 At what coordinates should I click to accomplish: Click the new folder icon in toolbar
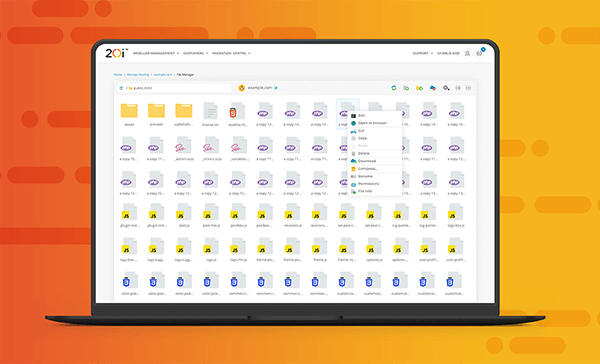coord(419,88)
